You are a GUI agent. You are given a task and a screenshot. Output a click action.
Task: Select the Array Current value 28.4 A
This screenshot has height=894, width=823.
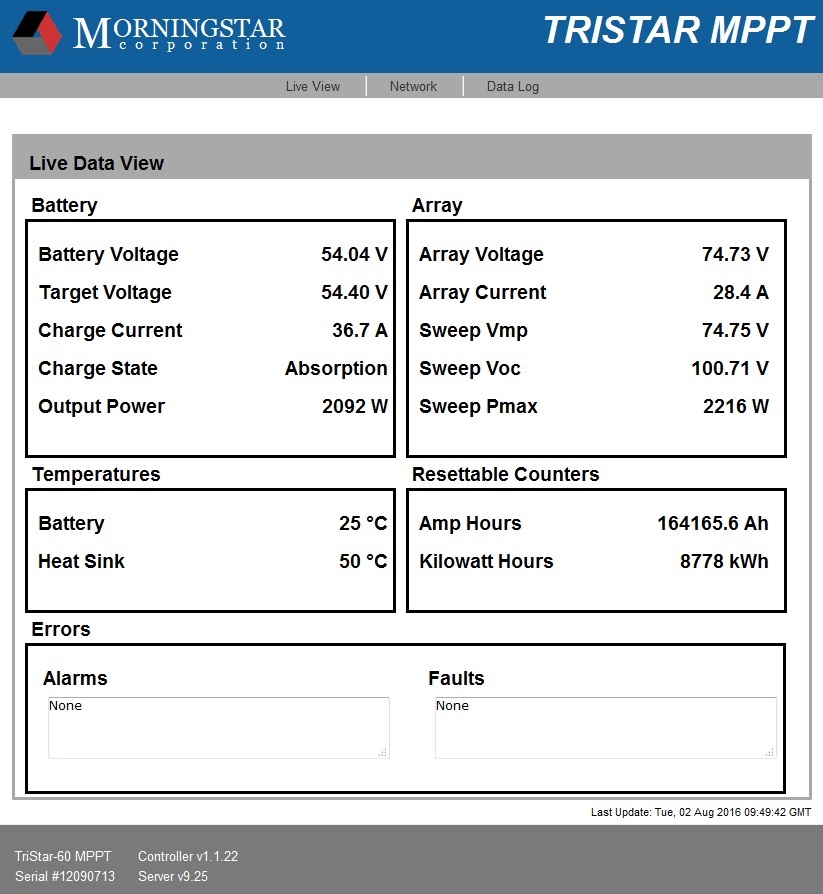(x=741, y=292)
